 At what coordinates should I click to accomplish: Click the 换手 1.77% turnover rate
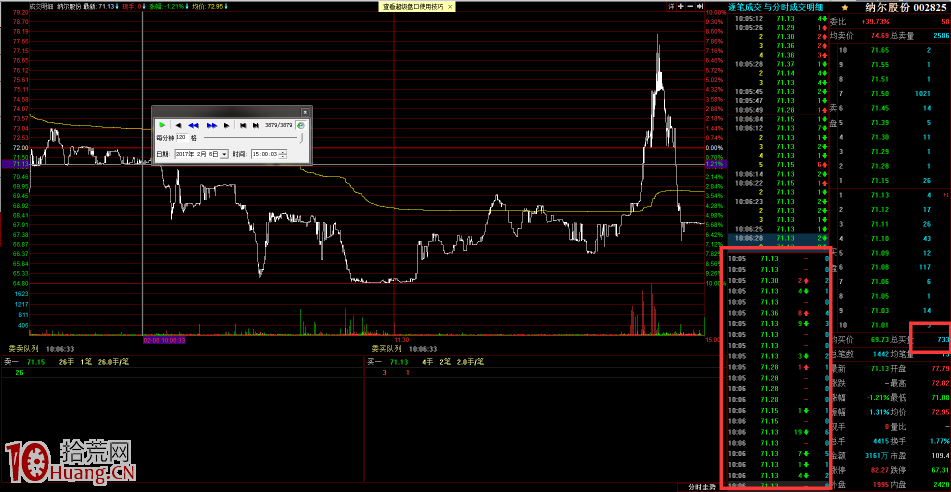tap(939, 439)
